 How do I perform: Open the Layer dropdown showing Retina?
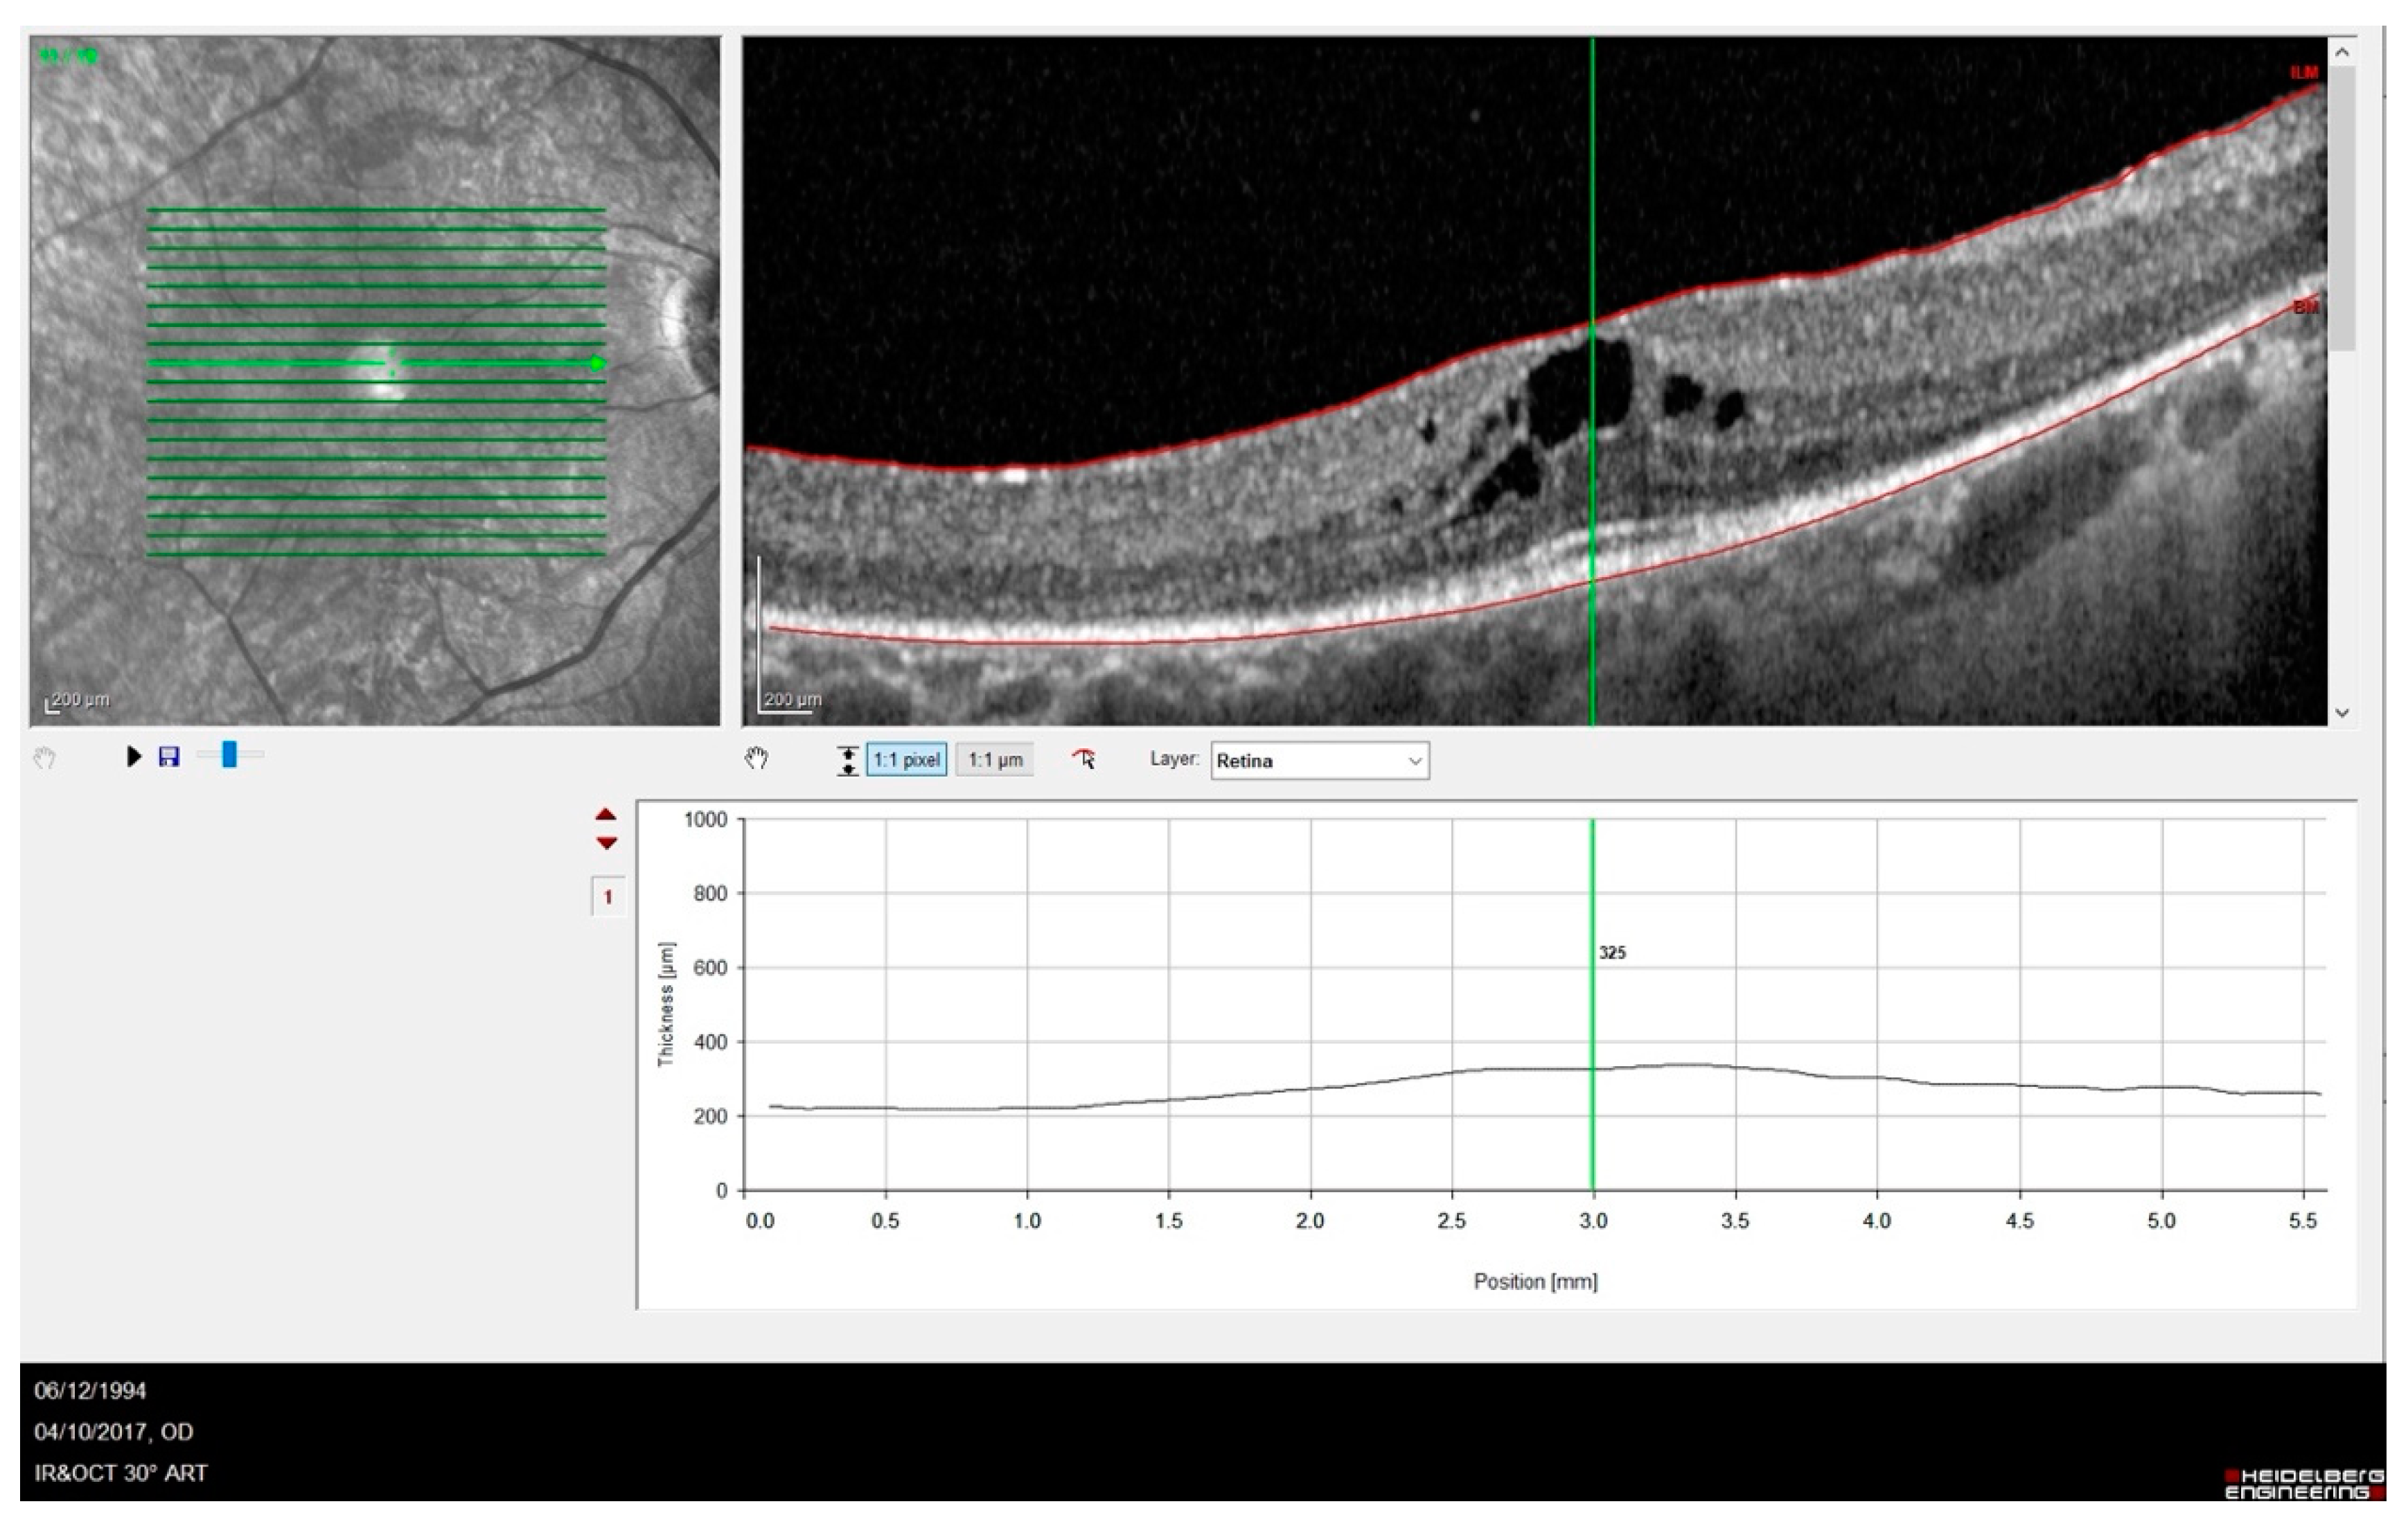click(1318, 761)
